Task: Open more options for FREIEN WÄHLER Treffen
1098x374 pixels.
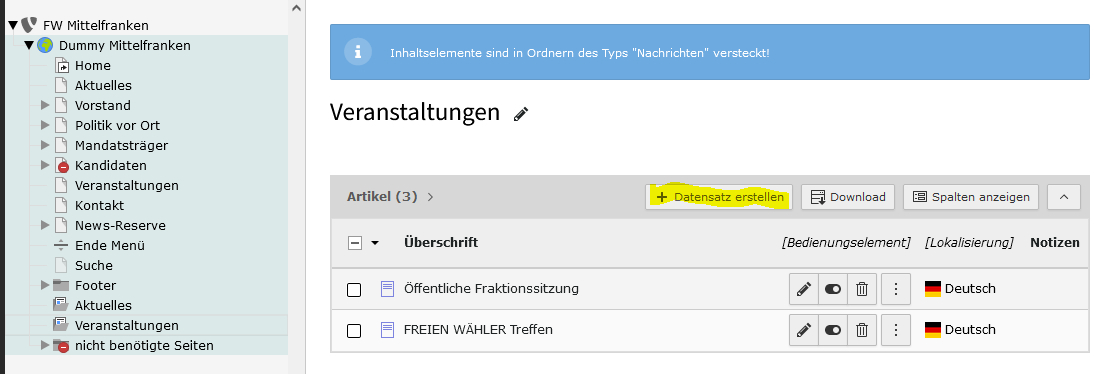Action: (x=896, y=330)
